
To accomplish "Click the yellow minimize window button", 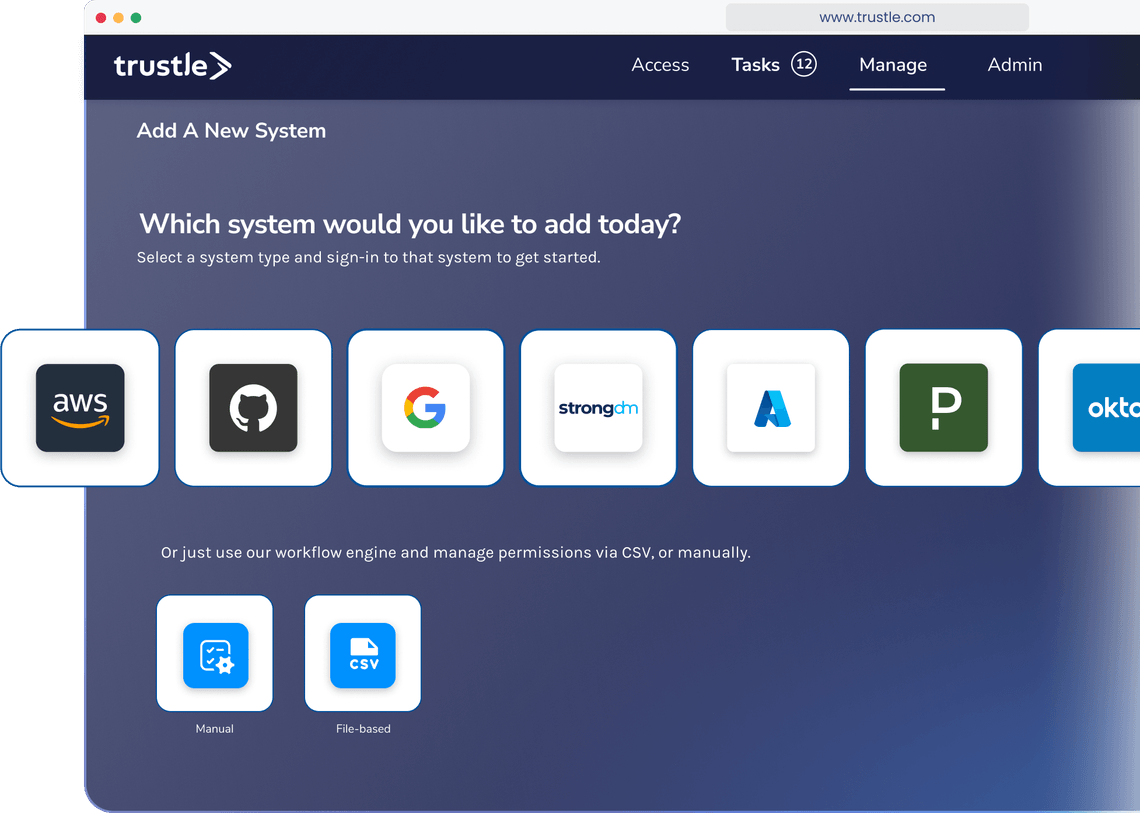I will coord(119,17).
